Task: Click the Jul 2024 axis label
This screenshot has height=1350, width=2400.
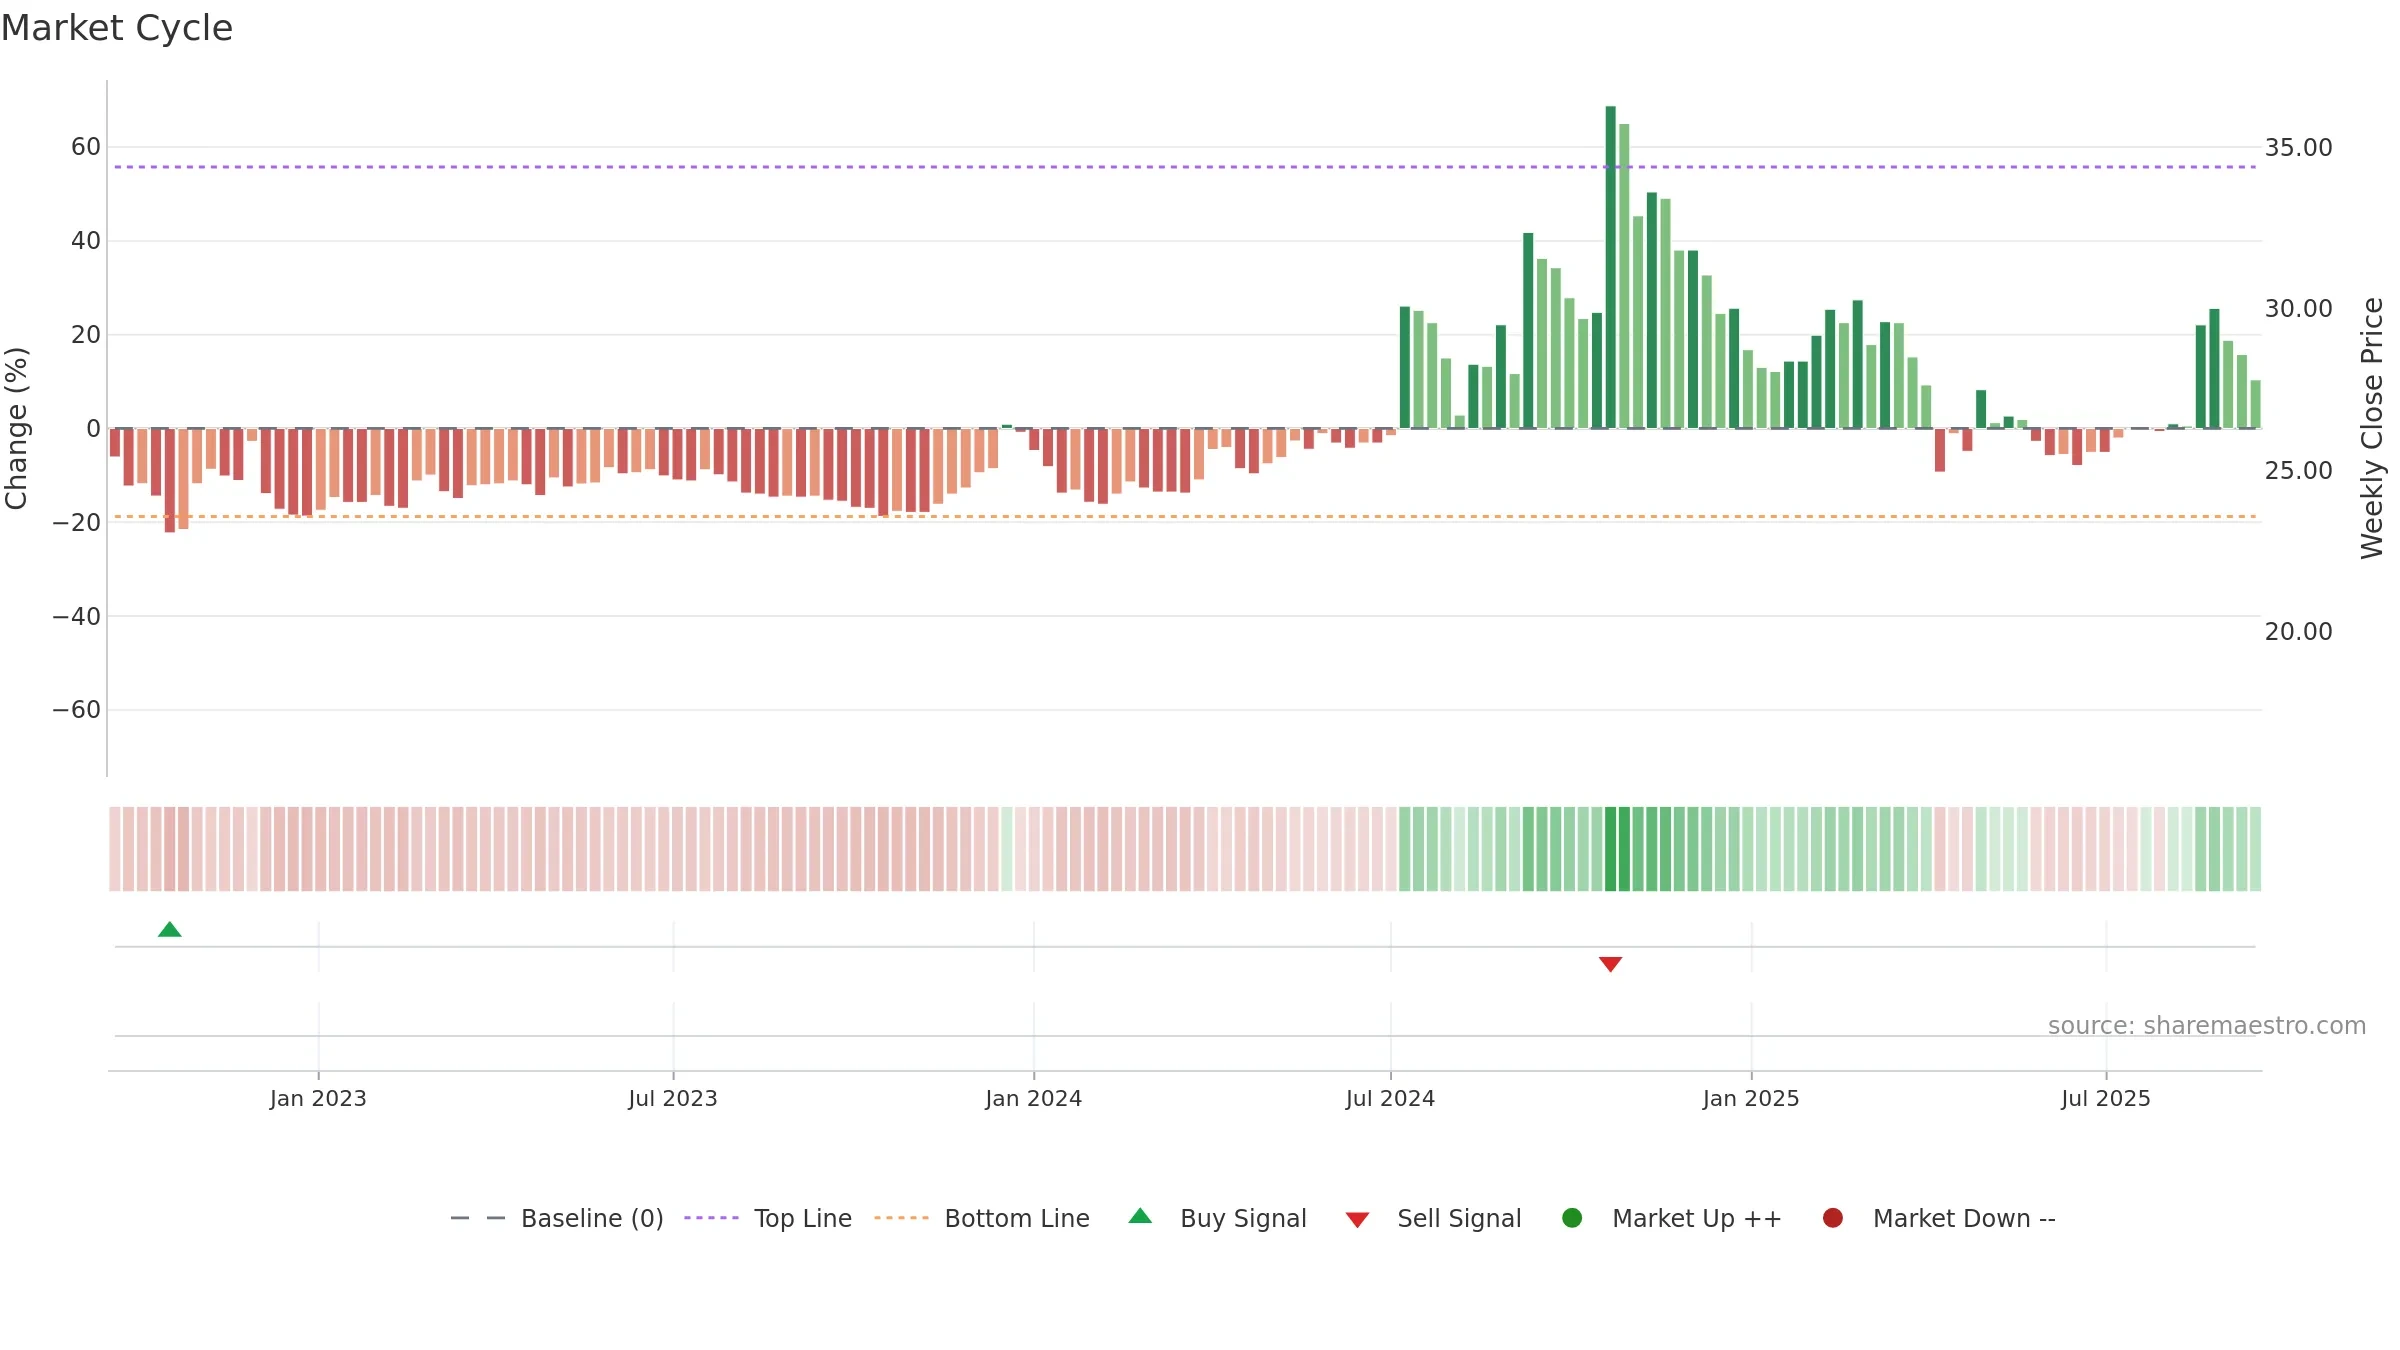Action: pos(1390,1098)
